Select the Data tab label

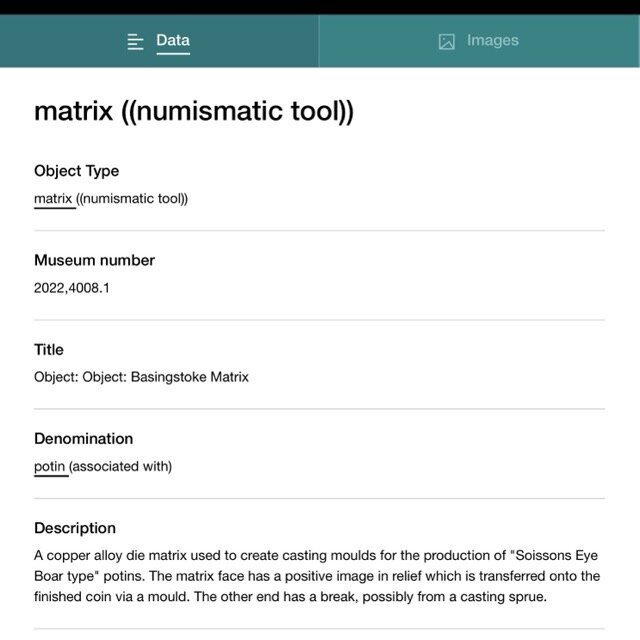click(173, 40)
